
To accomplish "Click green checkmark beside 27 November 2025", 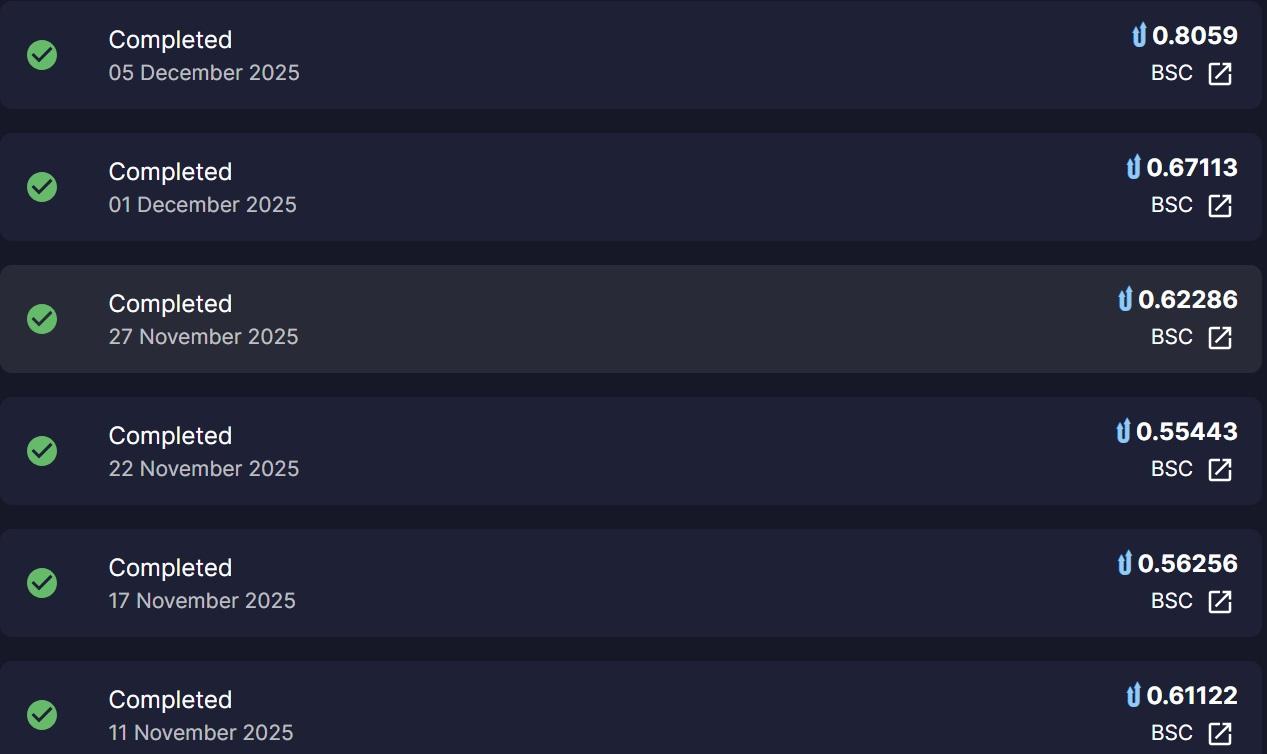I will tap(42, 319).
